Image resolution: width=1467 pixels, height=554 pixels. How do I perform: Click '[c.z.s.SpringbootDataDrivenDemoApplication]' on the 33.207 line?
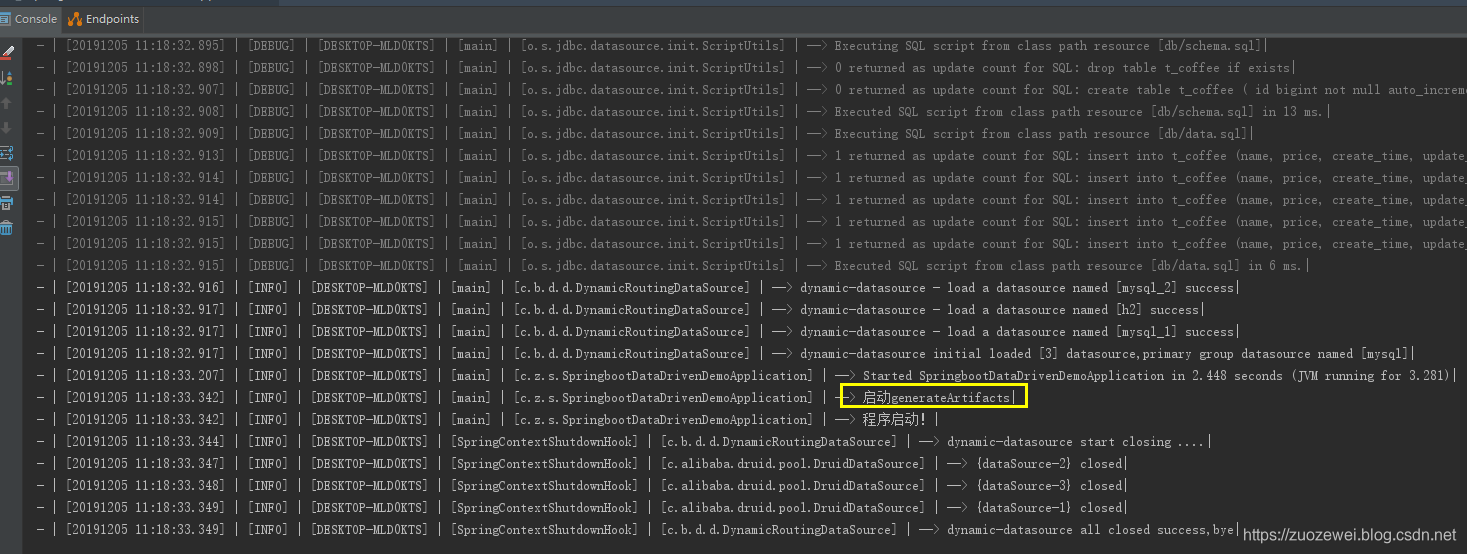point(664,376)
